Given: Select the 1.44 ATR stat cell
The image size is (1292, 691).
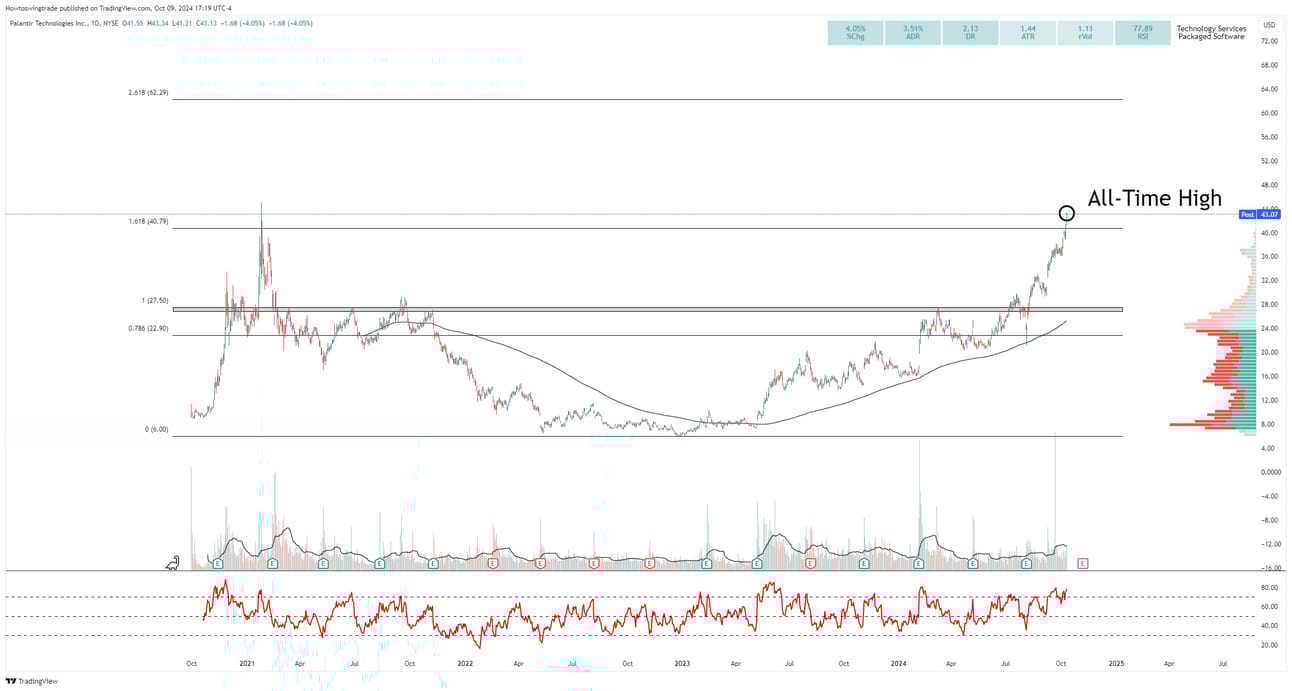Looking at the screenshot, I should (x=1027, y=33).
